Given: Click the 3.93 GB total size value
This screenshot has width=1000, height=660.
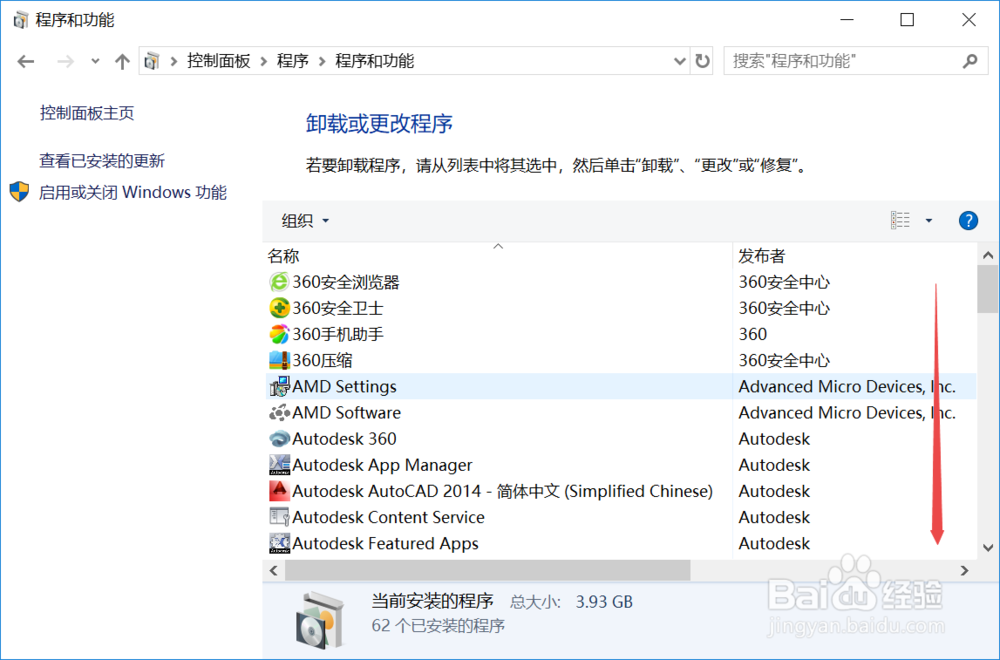Looking at the screenshot, I should 604,602.
